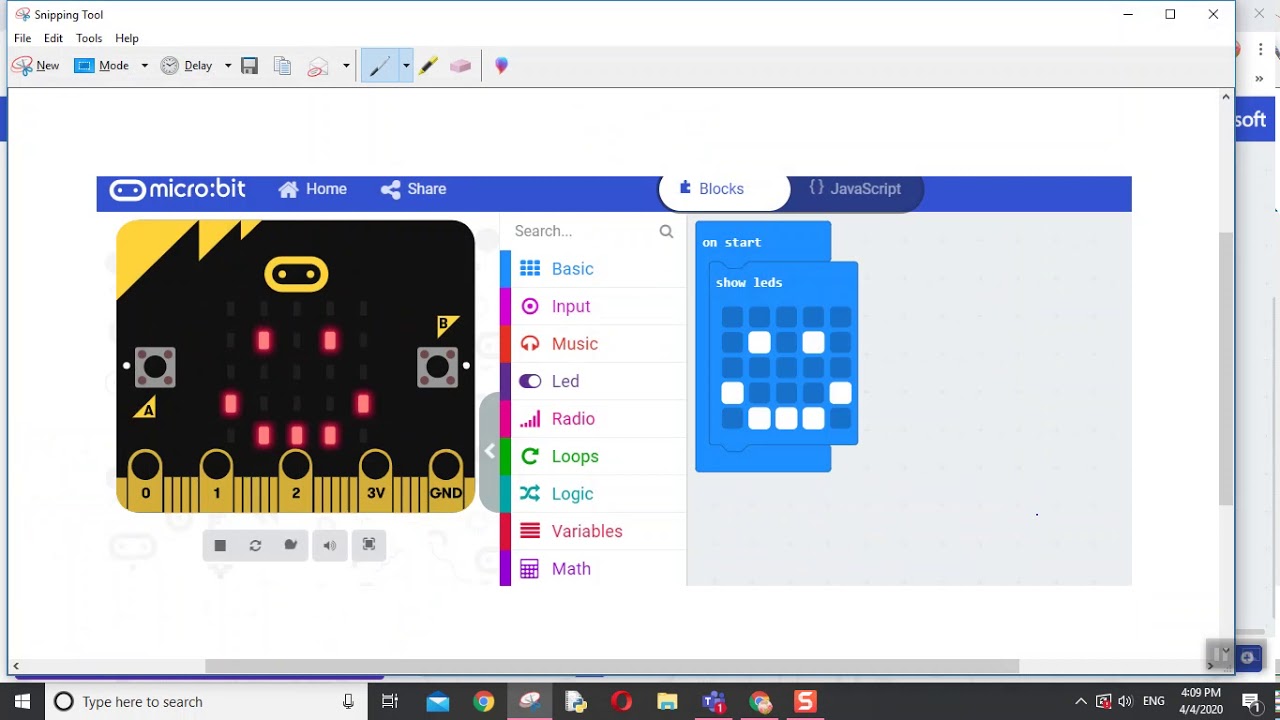The height and width of the screenshot is (720, 1280).
Task: Open Edit with Paint 3D icon
Action: (501, 66)
